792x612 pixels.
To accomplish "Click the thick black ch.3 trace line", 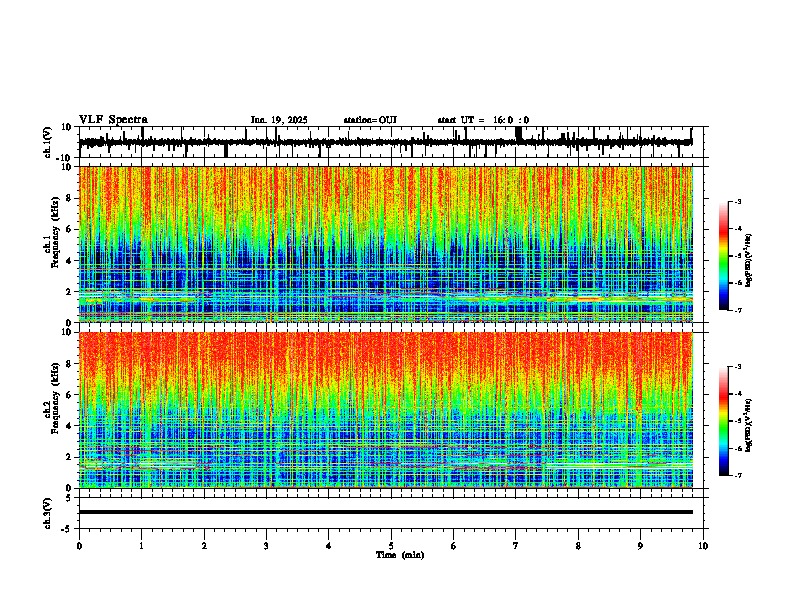I will pos(386,512).
